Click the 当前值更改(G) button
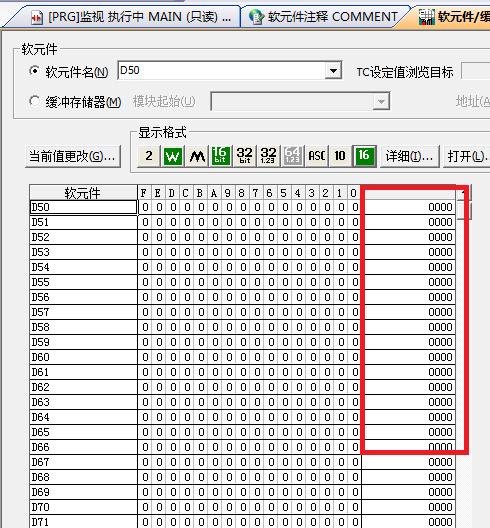Viewport: 490px width, 528px height. (73, 156)
